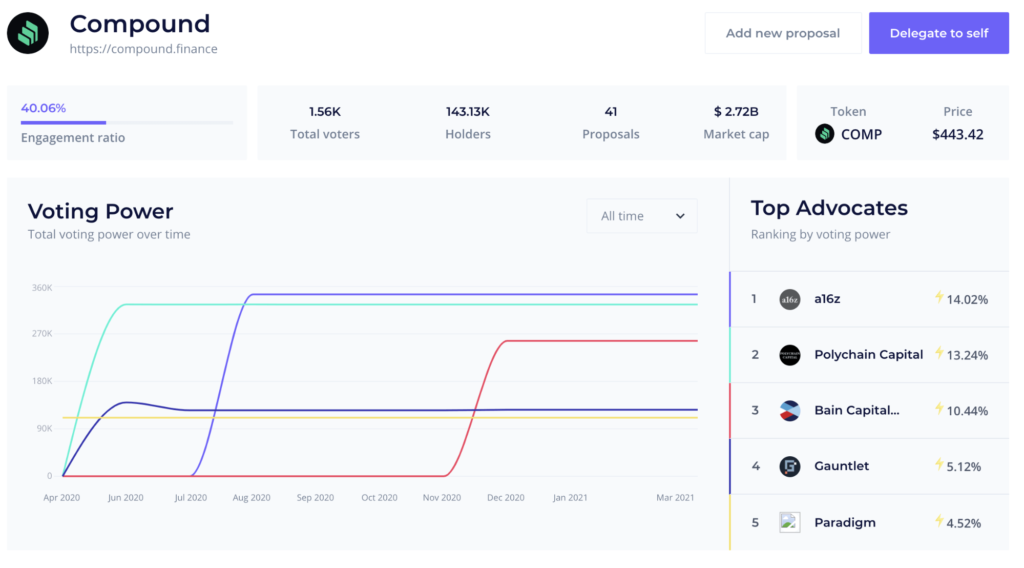Click lightning icon beside 10.44%

(939, 409)
